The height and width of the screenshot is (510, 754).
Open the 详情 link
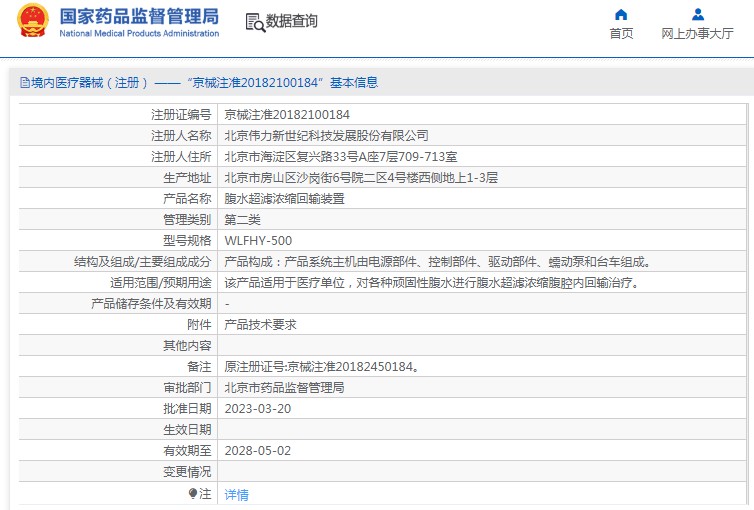[x=237, y=495]
